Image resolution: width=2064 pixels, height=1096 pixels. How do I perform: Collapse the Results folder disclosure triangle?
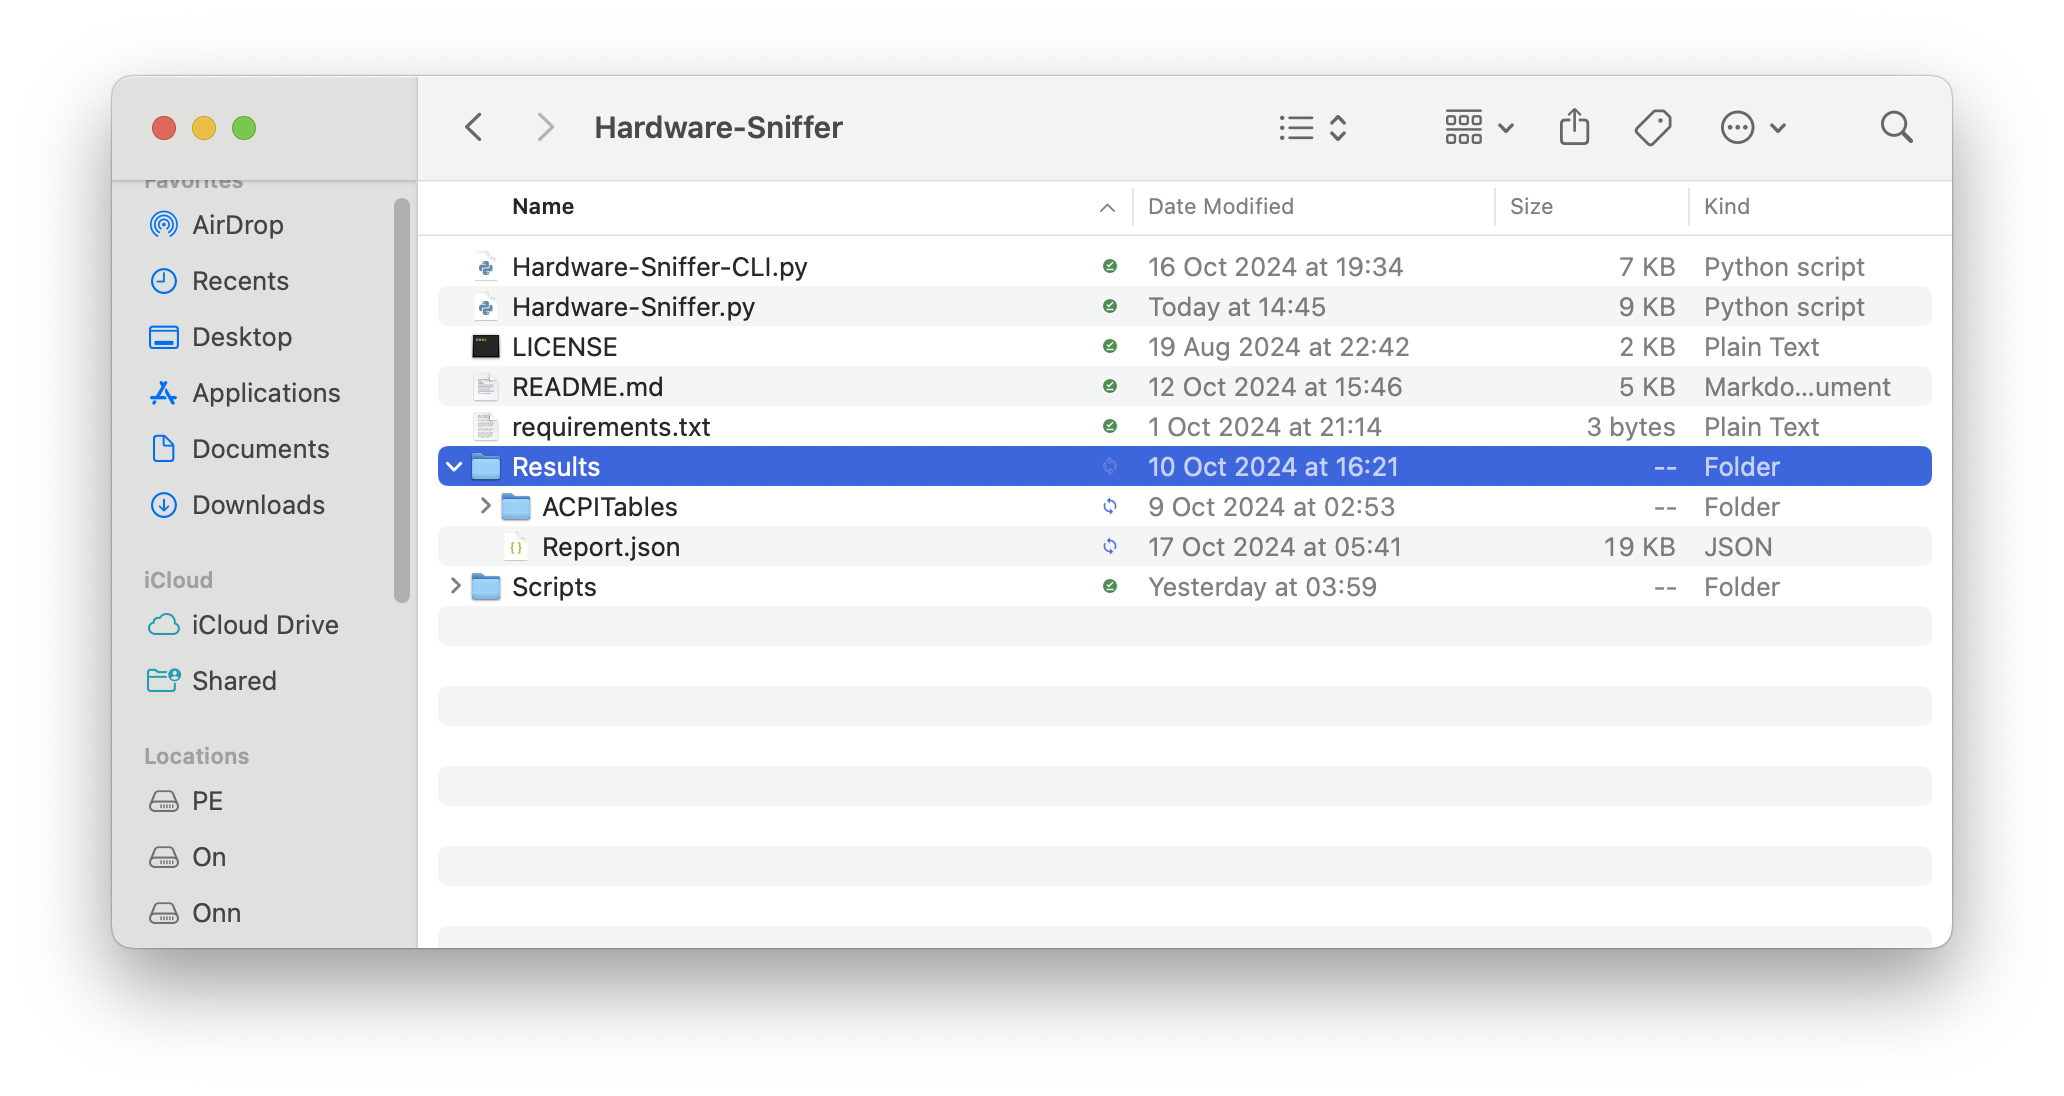455,467
